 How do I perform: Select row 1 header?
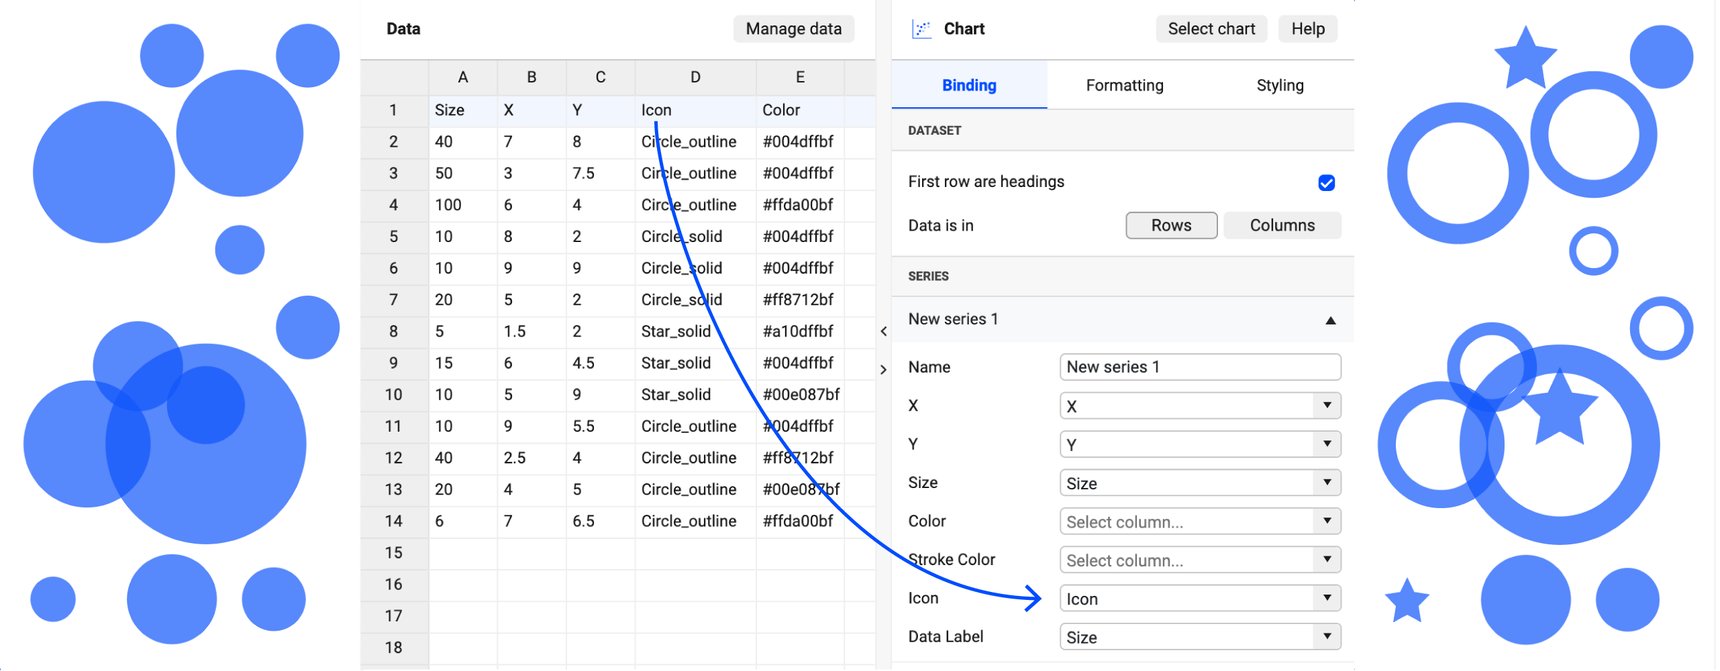click(394, 110)
